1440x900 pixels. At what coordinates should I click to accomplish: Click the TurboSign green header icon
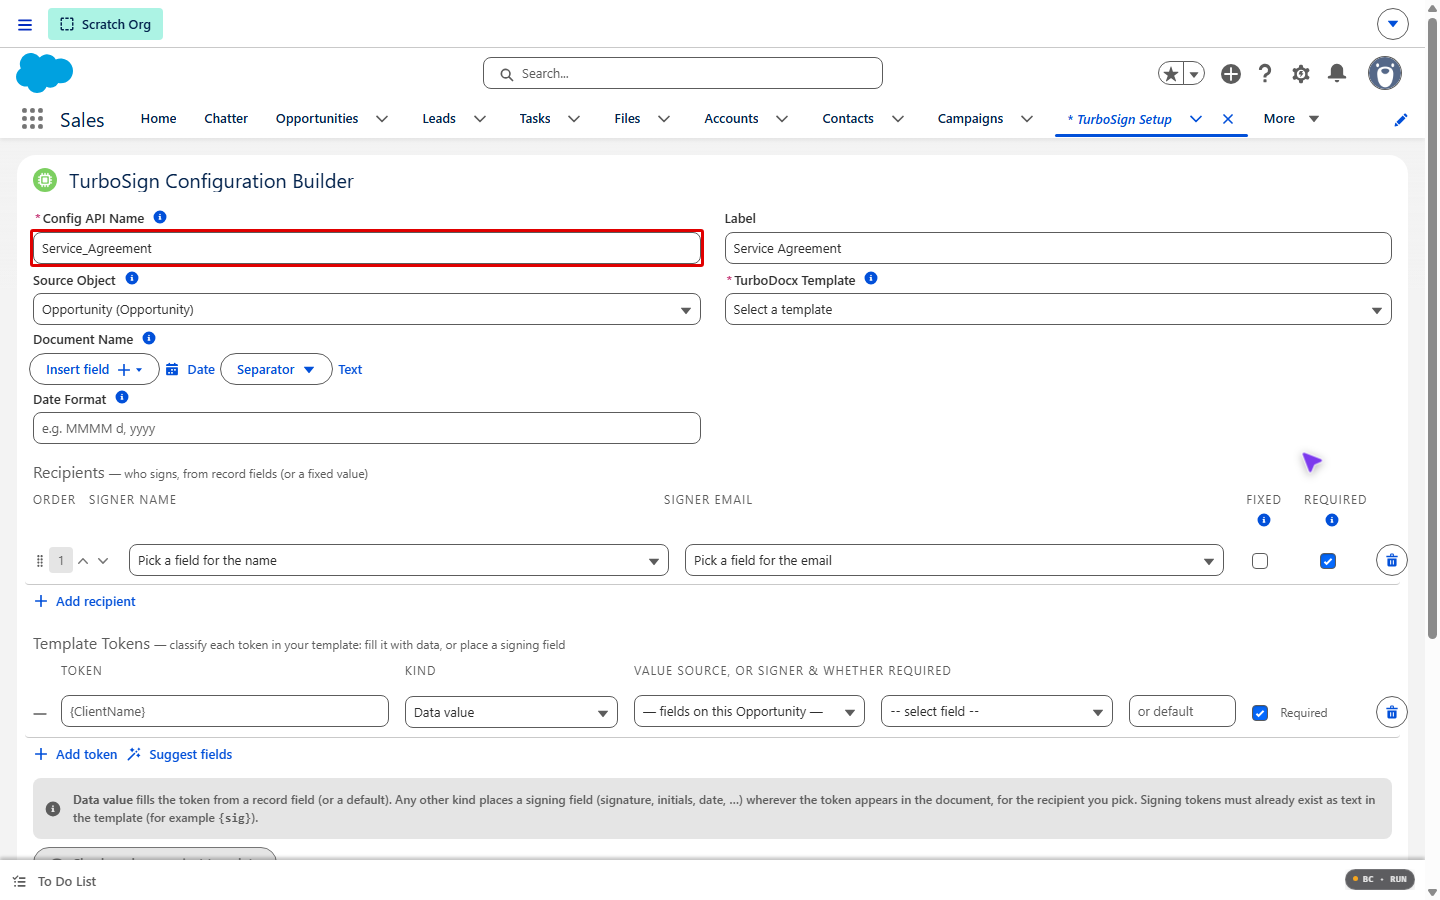click(x=45, y=180)
